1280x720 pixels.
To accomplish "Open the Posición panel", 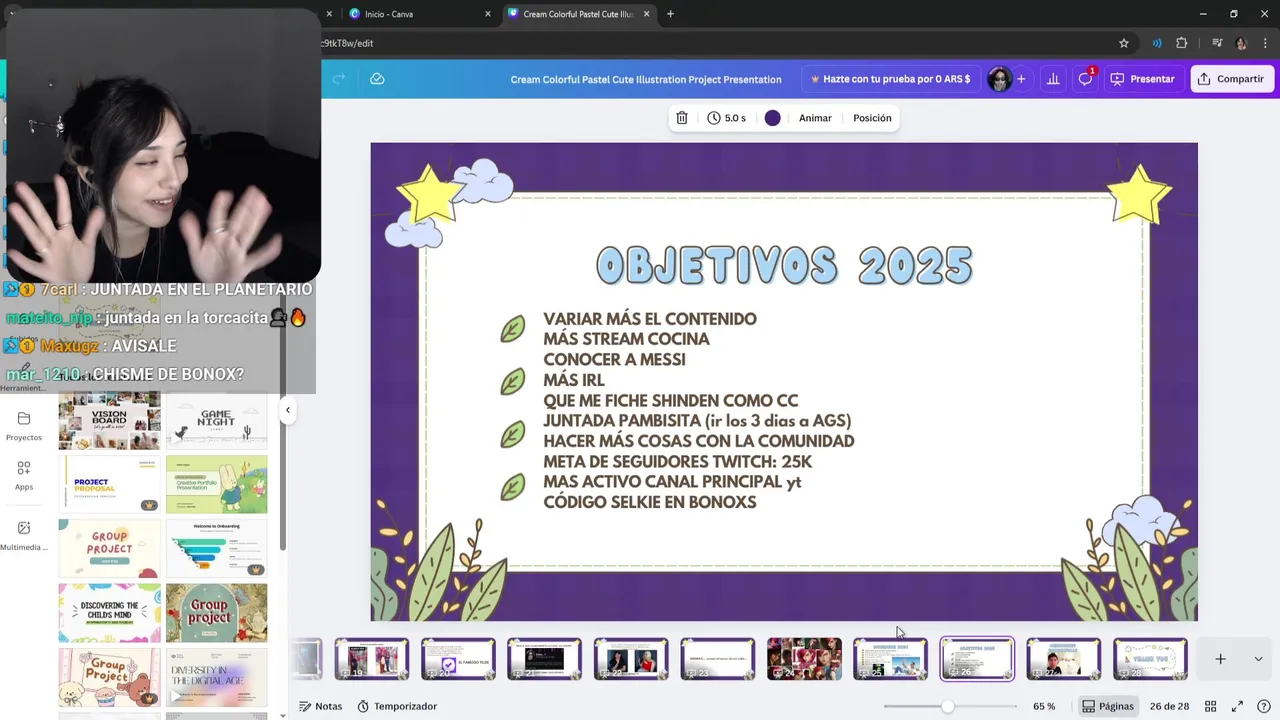I will pyautogui.click(x=872, y=118).
